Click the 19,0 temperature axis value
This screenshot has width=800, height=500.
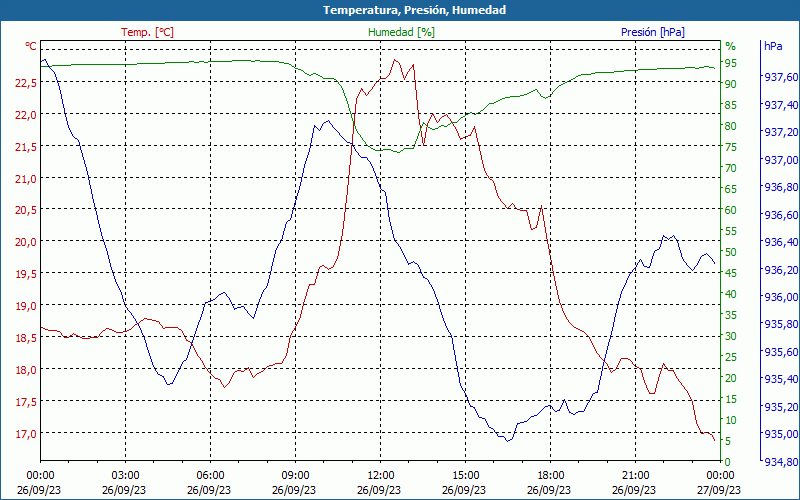tap(26, 306)
